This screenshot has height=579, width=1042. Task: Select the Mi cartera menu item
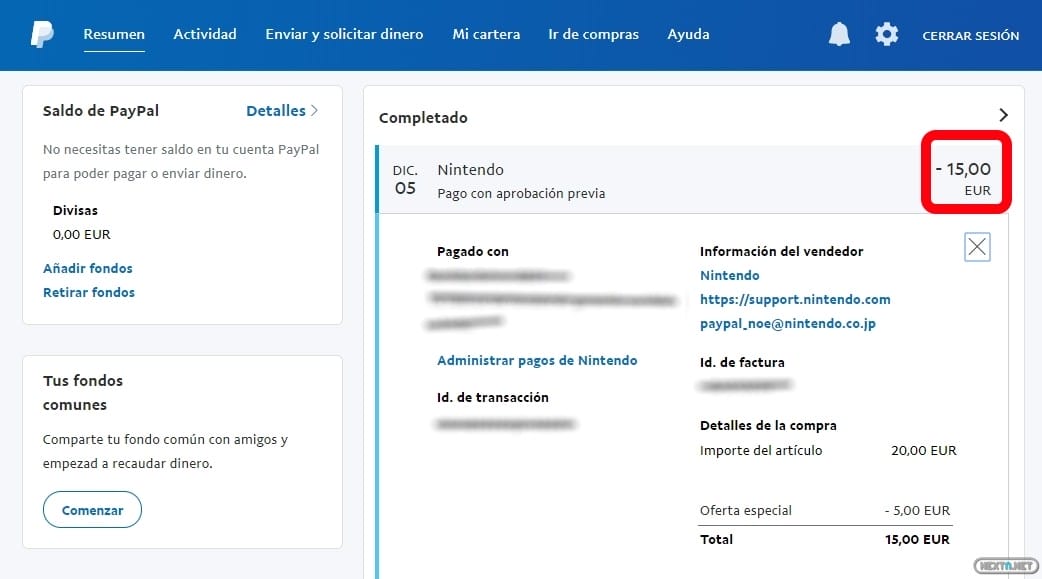point(486,34)
